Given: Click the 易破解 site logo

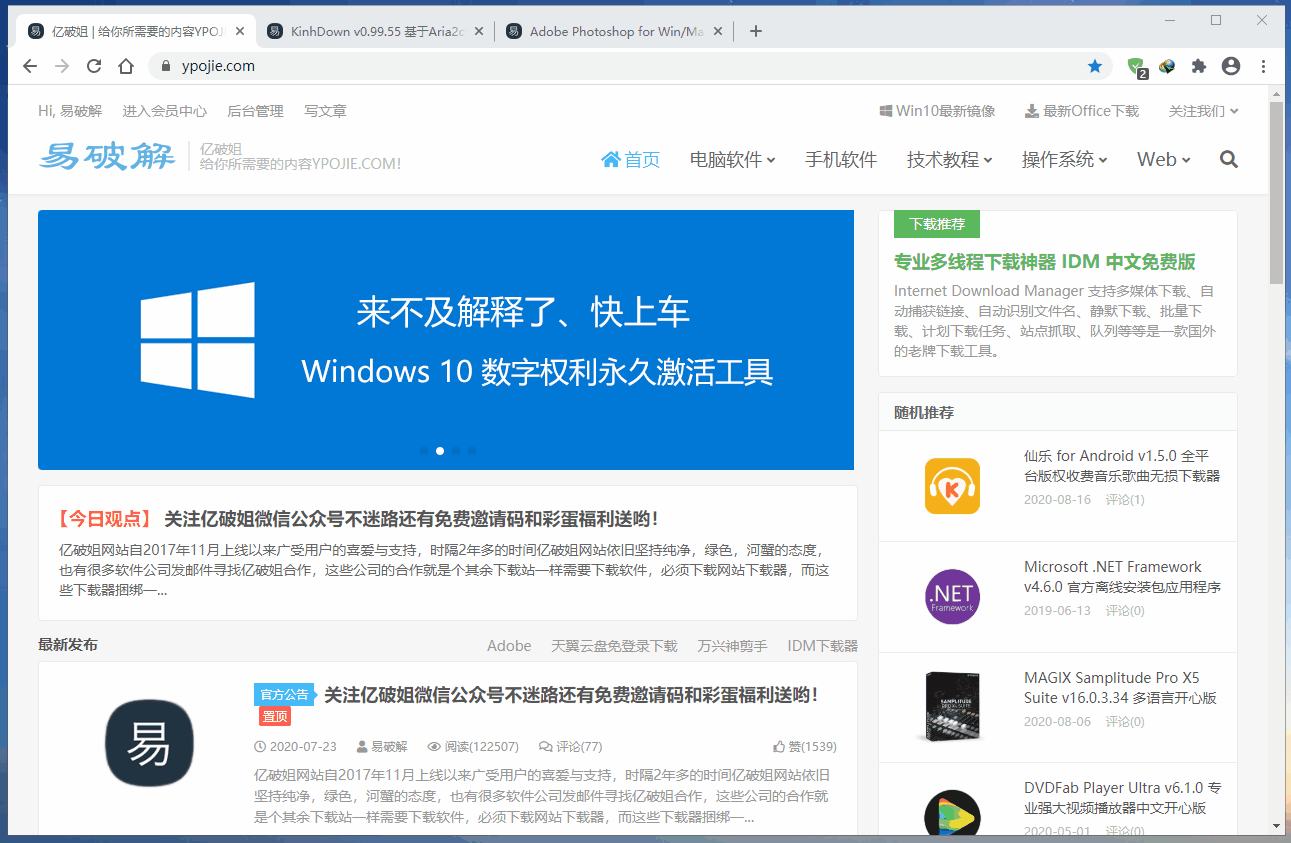Looking at the screenshot, I should (108, 156).
